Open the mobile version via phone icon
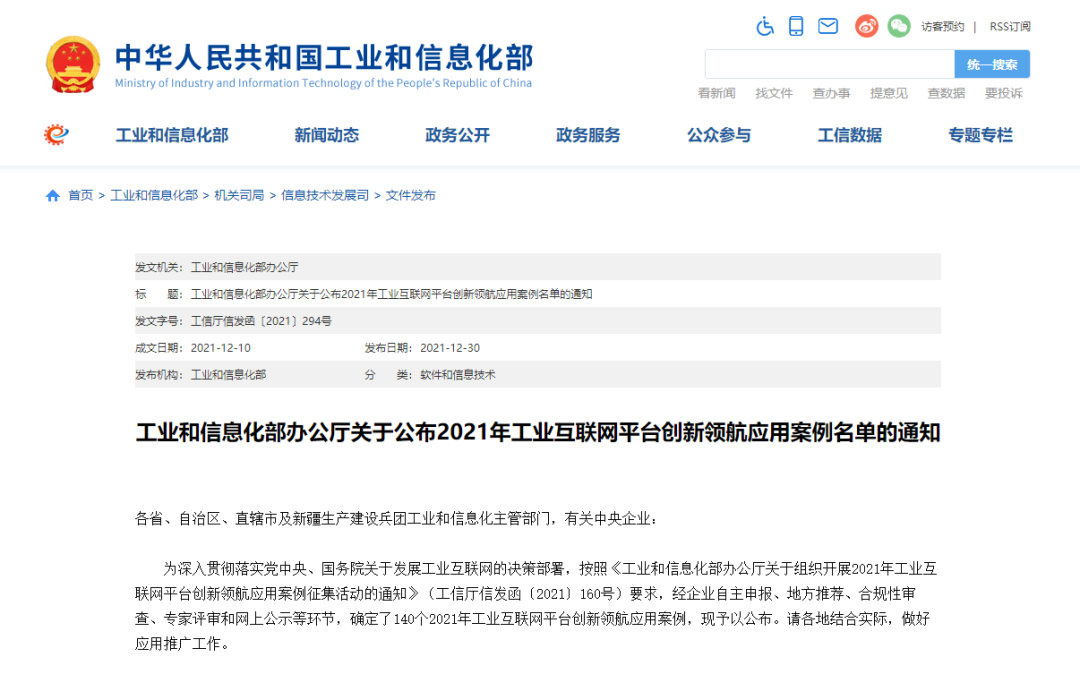The height and width of the screenshot is (674, 1080). (796, 26)
